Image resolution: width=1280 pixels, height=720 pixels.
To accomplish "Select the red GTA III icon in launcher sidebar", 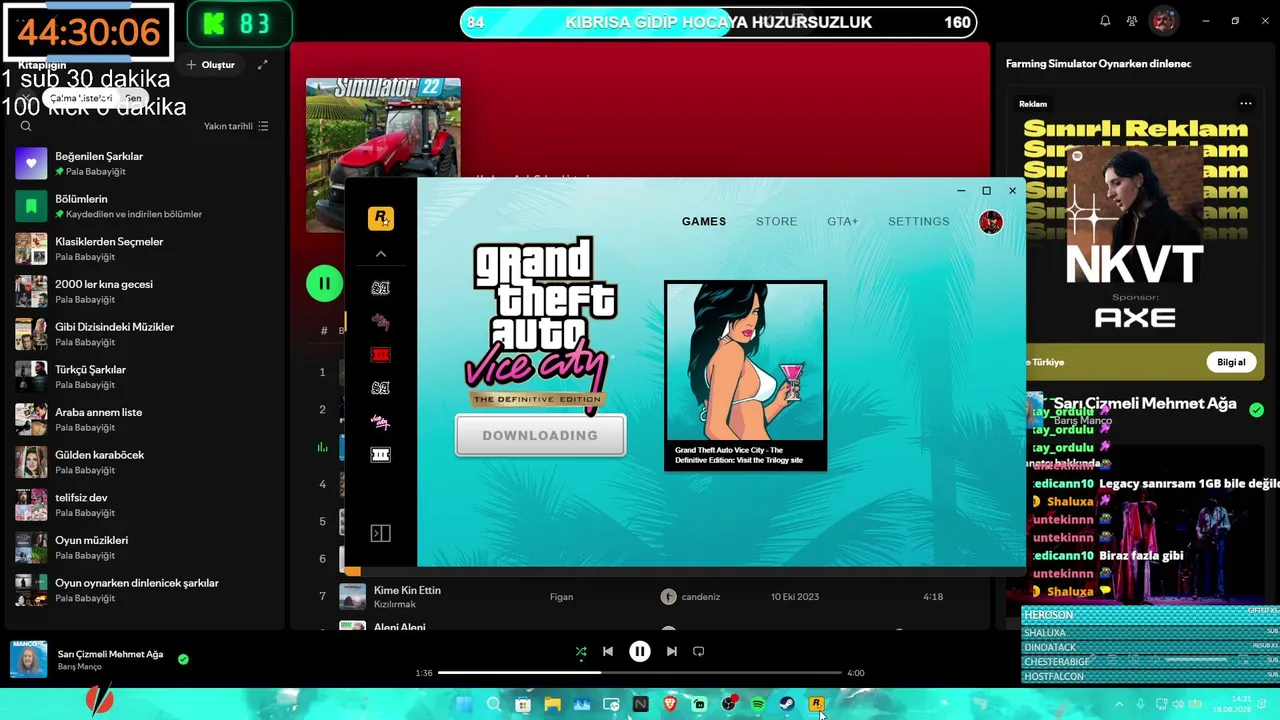I will click(x=380, y=355).
